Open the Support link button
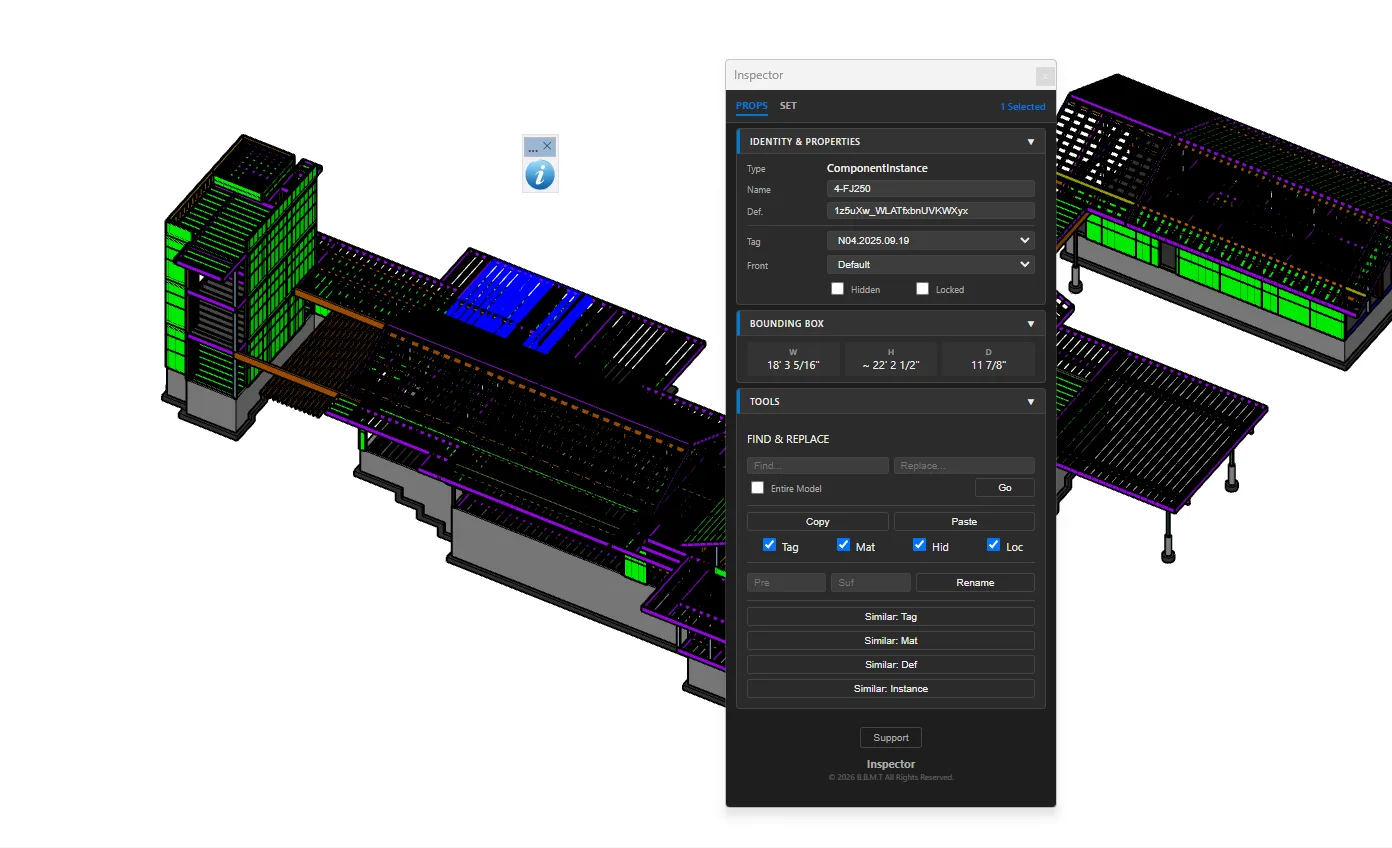 pyautogui.click(x=890, y=738)
